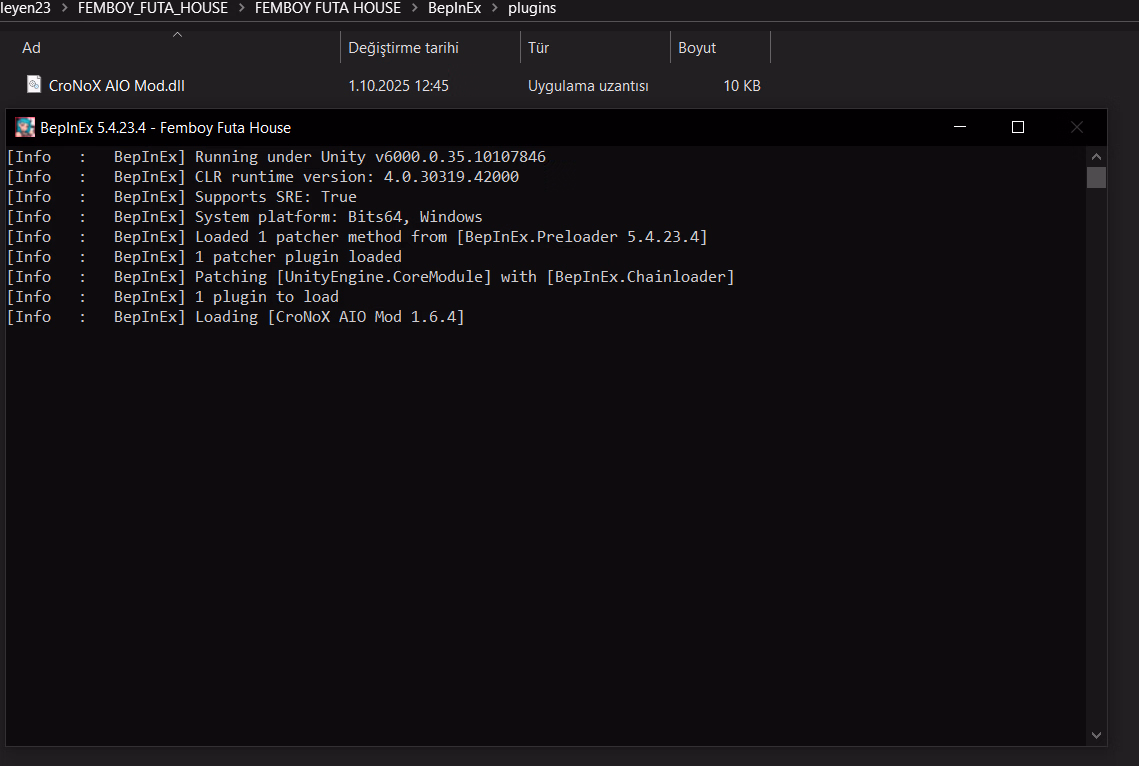The image size is (1139, 766).
Task: Close the BepInEx console window
Action: [1077, 127]
